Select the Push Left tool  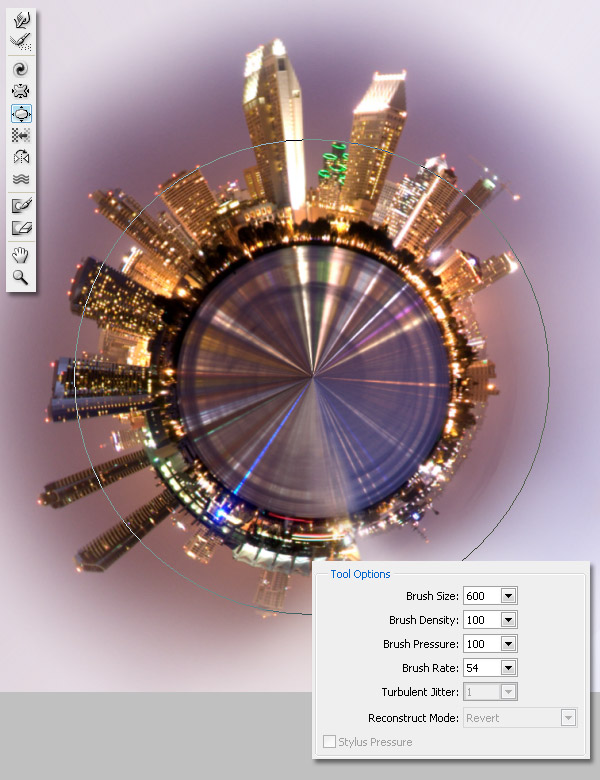point(21,135)
